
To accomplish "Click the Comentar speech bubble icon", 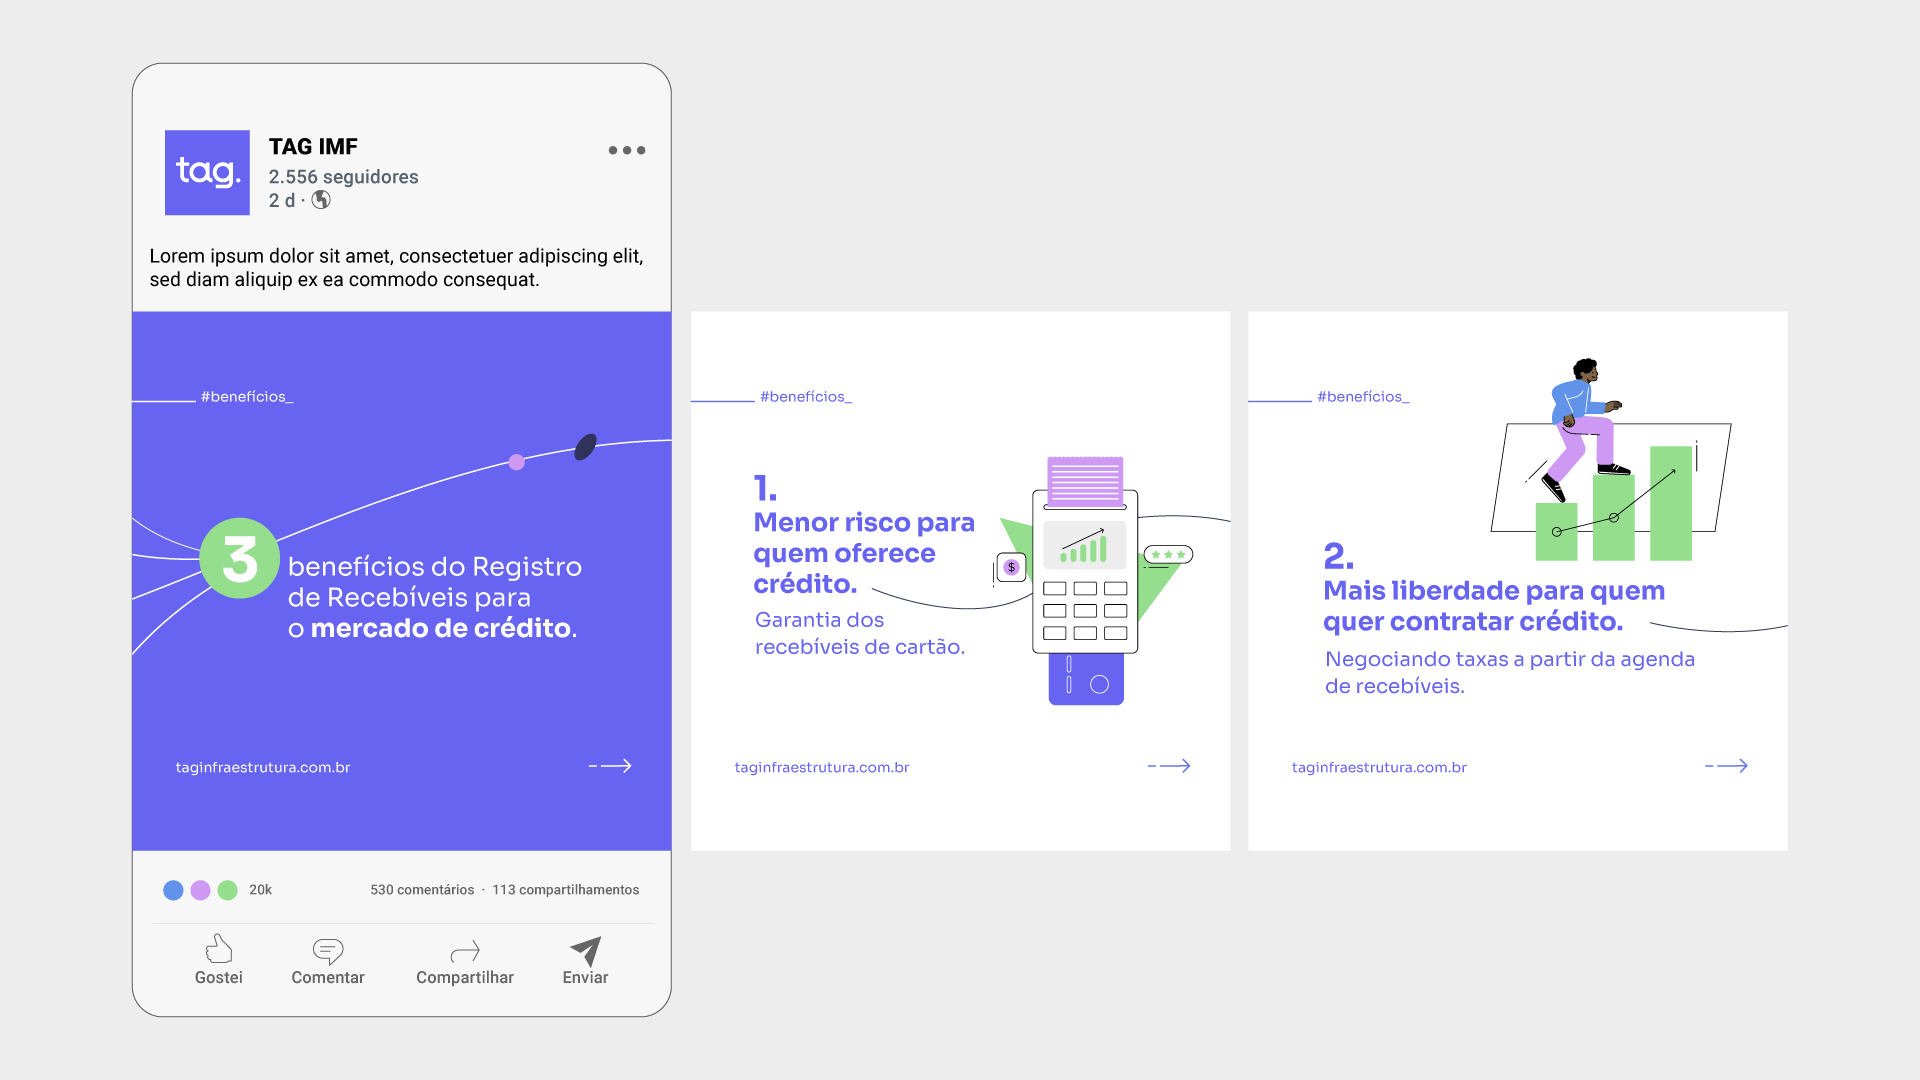I will point(327,950).
